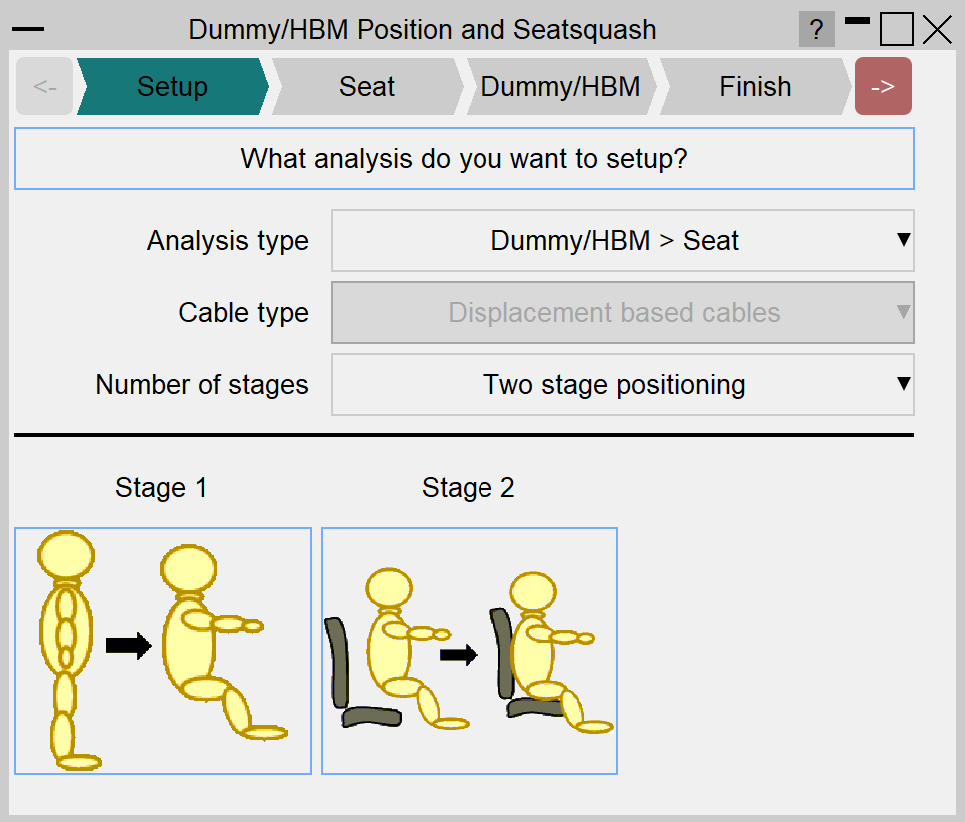The width and height of the screenshot is (965, 822).
Task: Select the Stage 2 seat positioning image
Action: click(469, 651)
